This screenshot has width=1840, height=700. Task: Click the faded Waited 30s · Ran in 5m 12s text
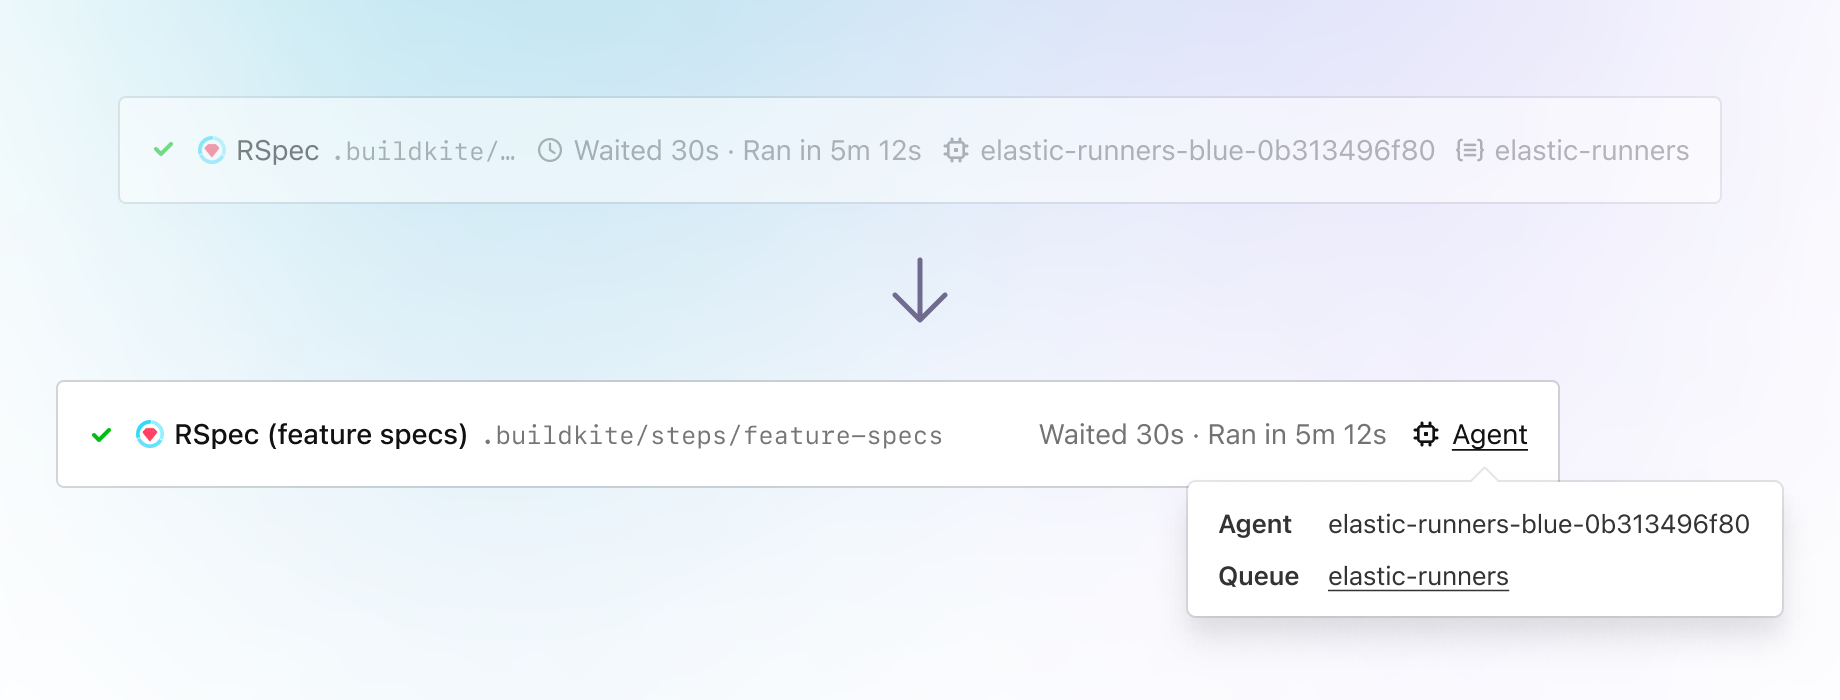click(x=747, y=150)
